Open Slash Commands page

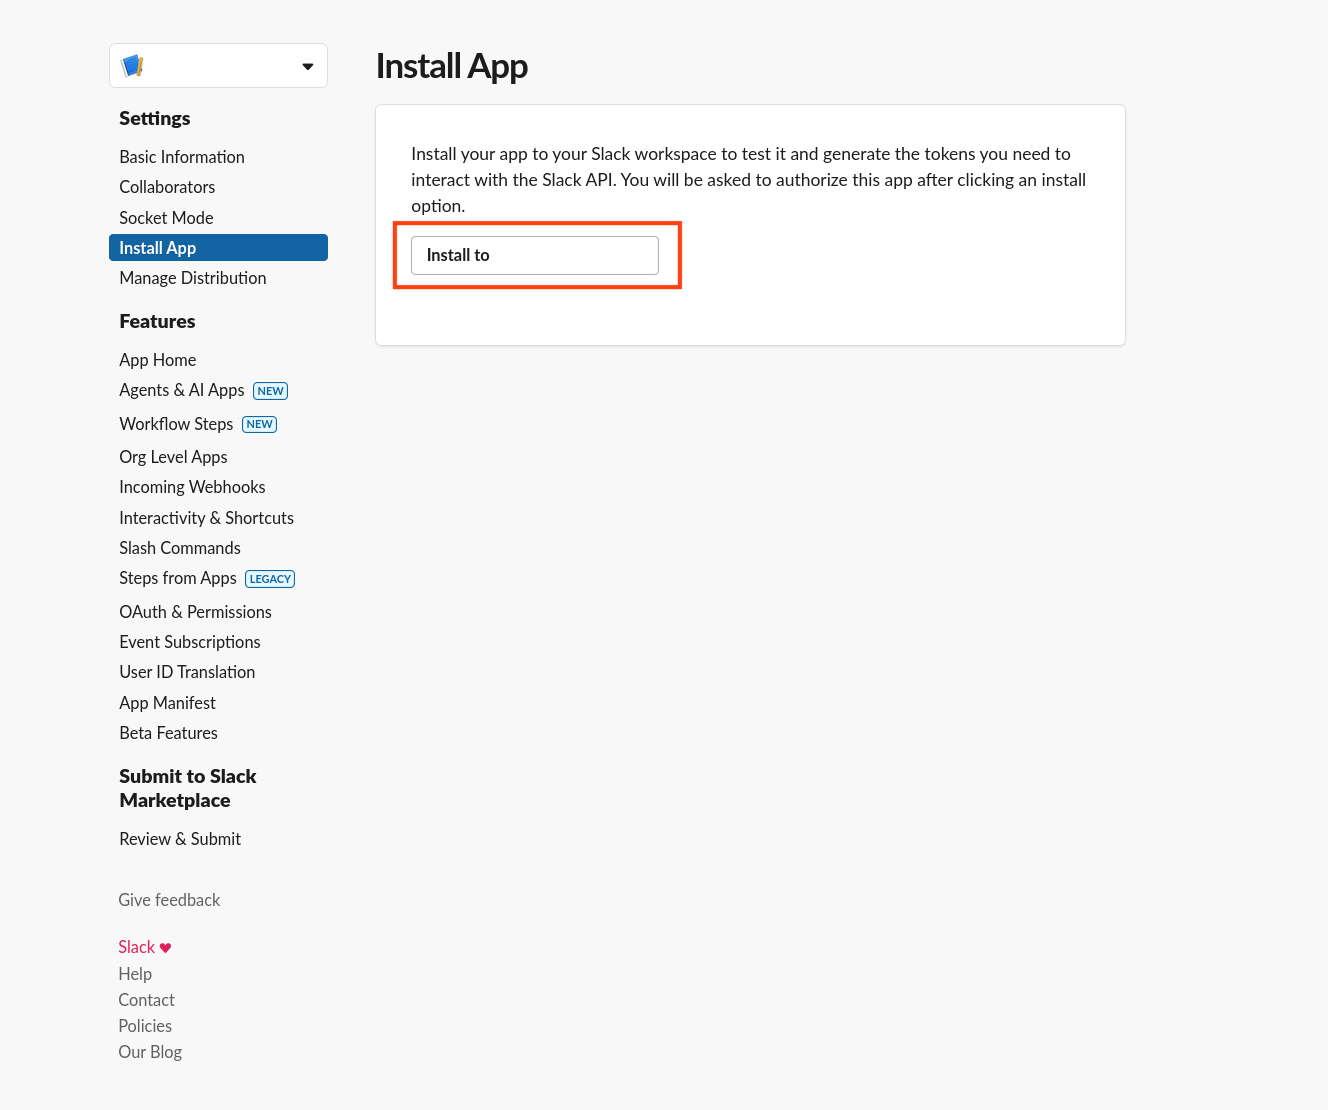pyautogui.click(x=180, y=548)
